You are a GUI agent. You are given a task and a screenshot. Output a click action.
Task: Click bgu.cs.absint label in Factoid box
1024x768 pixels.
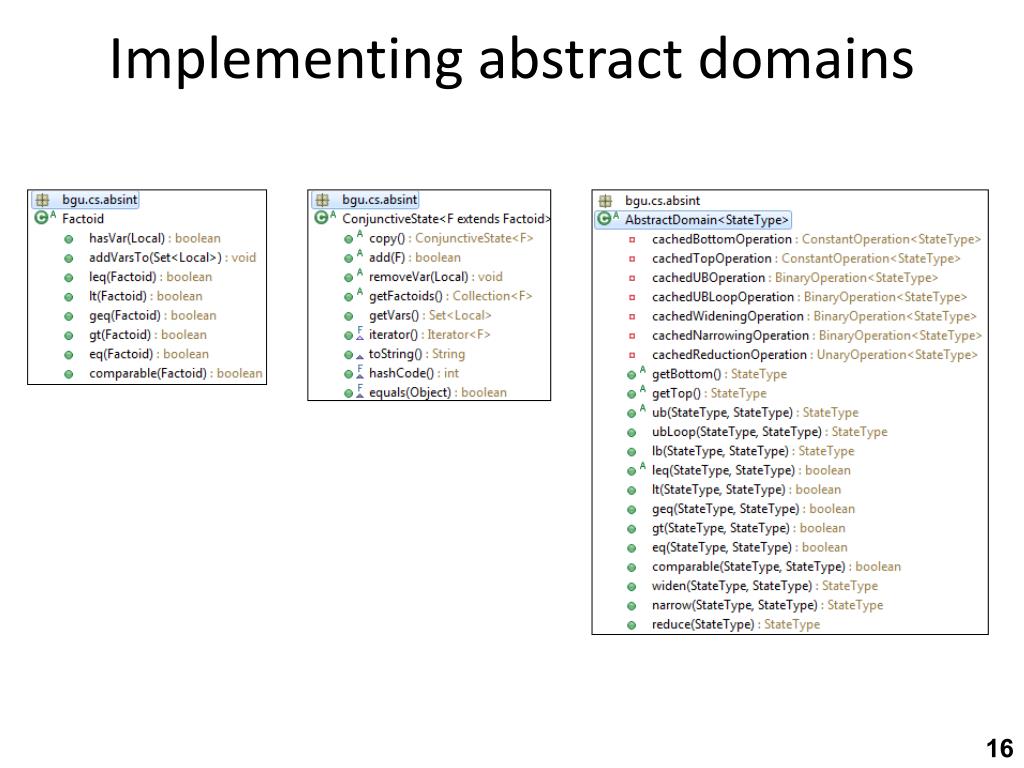(x=99, y=200)
